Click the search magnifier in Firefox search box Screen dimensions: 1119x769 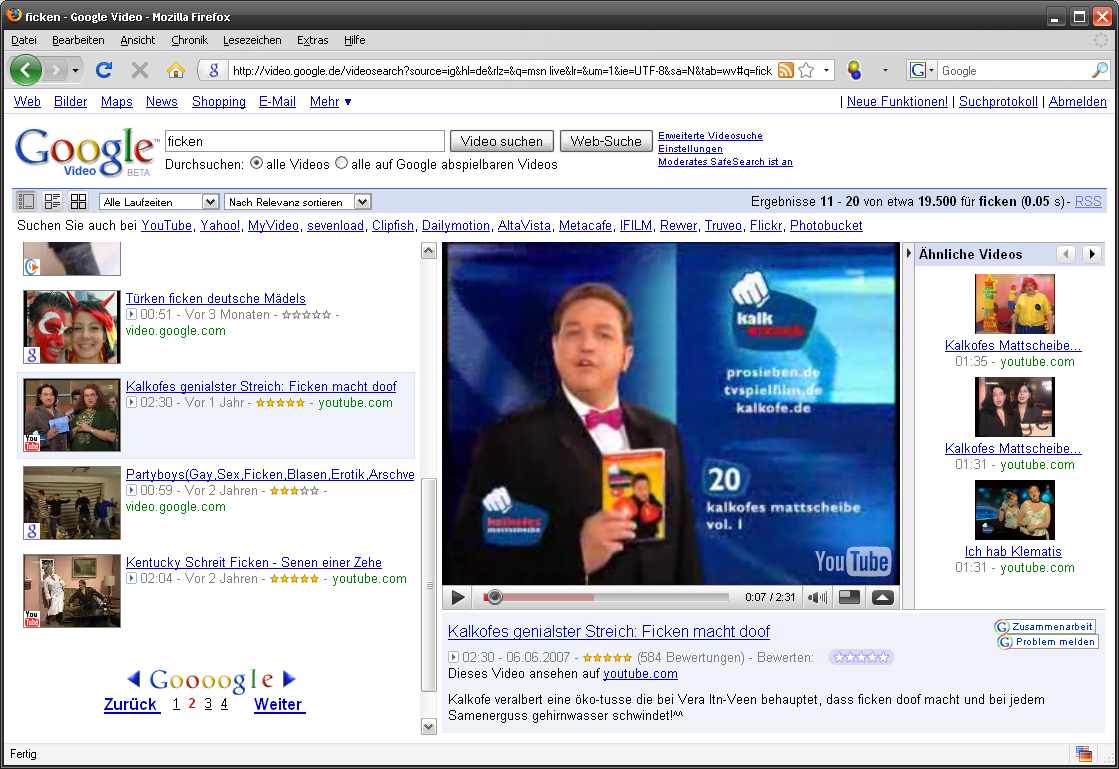point(1100,70)
